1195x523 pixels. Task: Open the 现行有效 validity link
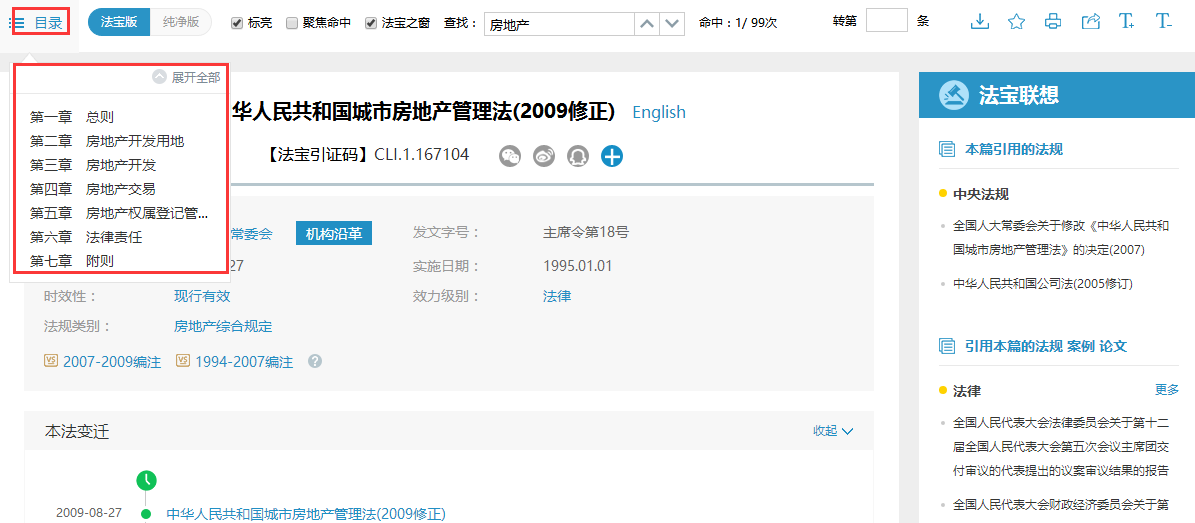[x=202, y=296]
